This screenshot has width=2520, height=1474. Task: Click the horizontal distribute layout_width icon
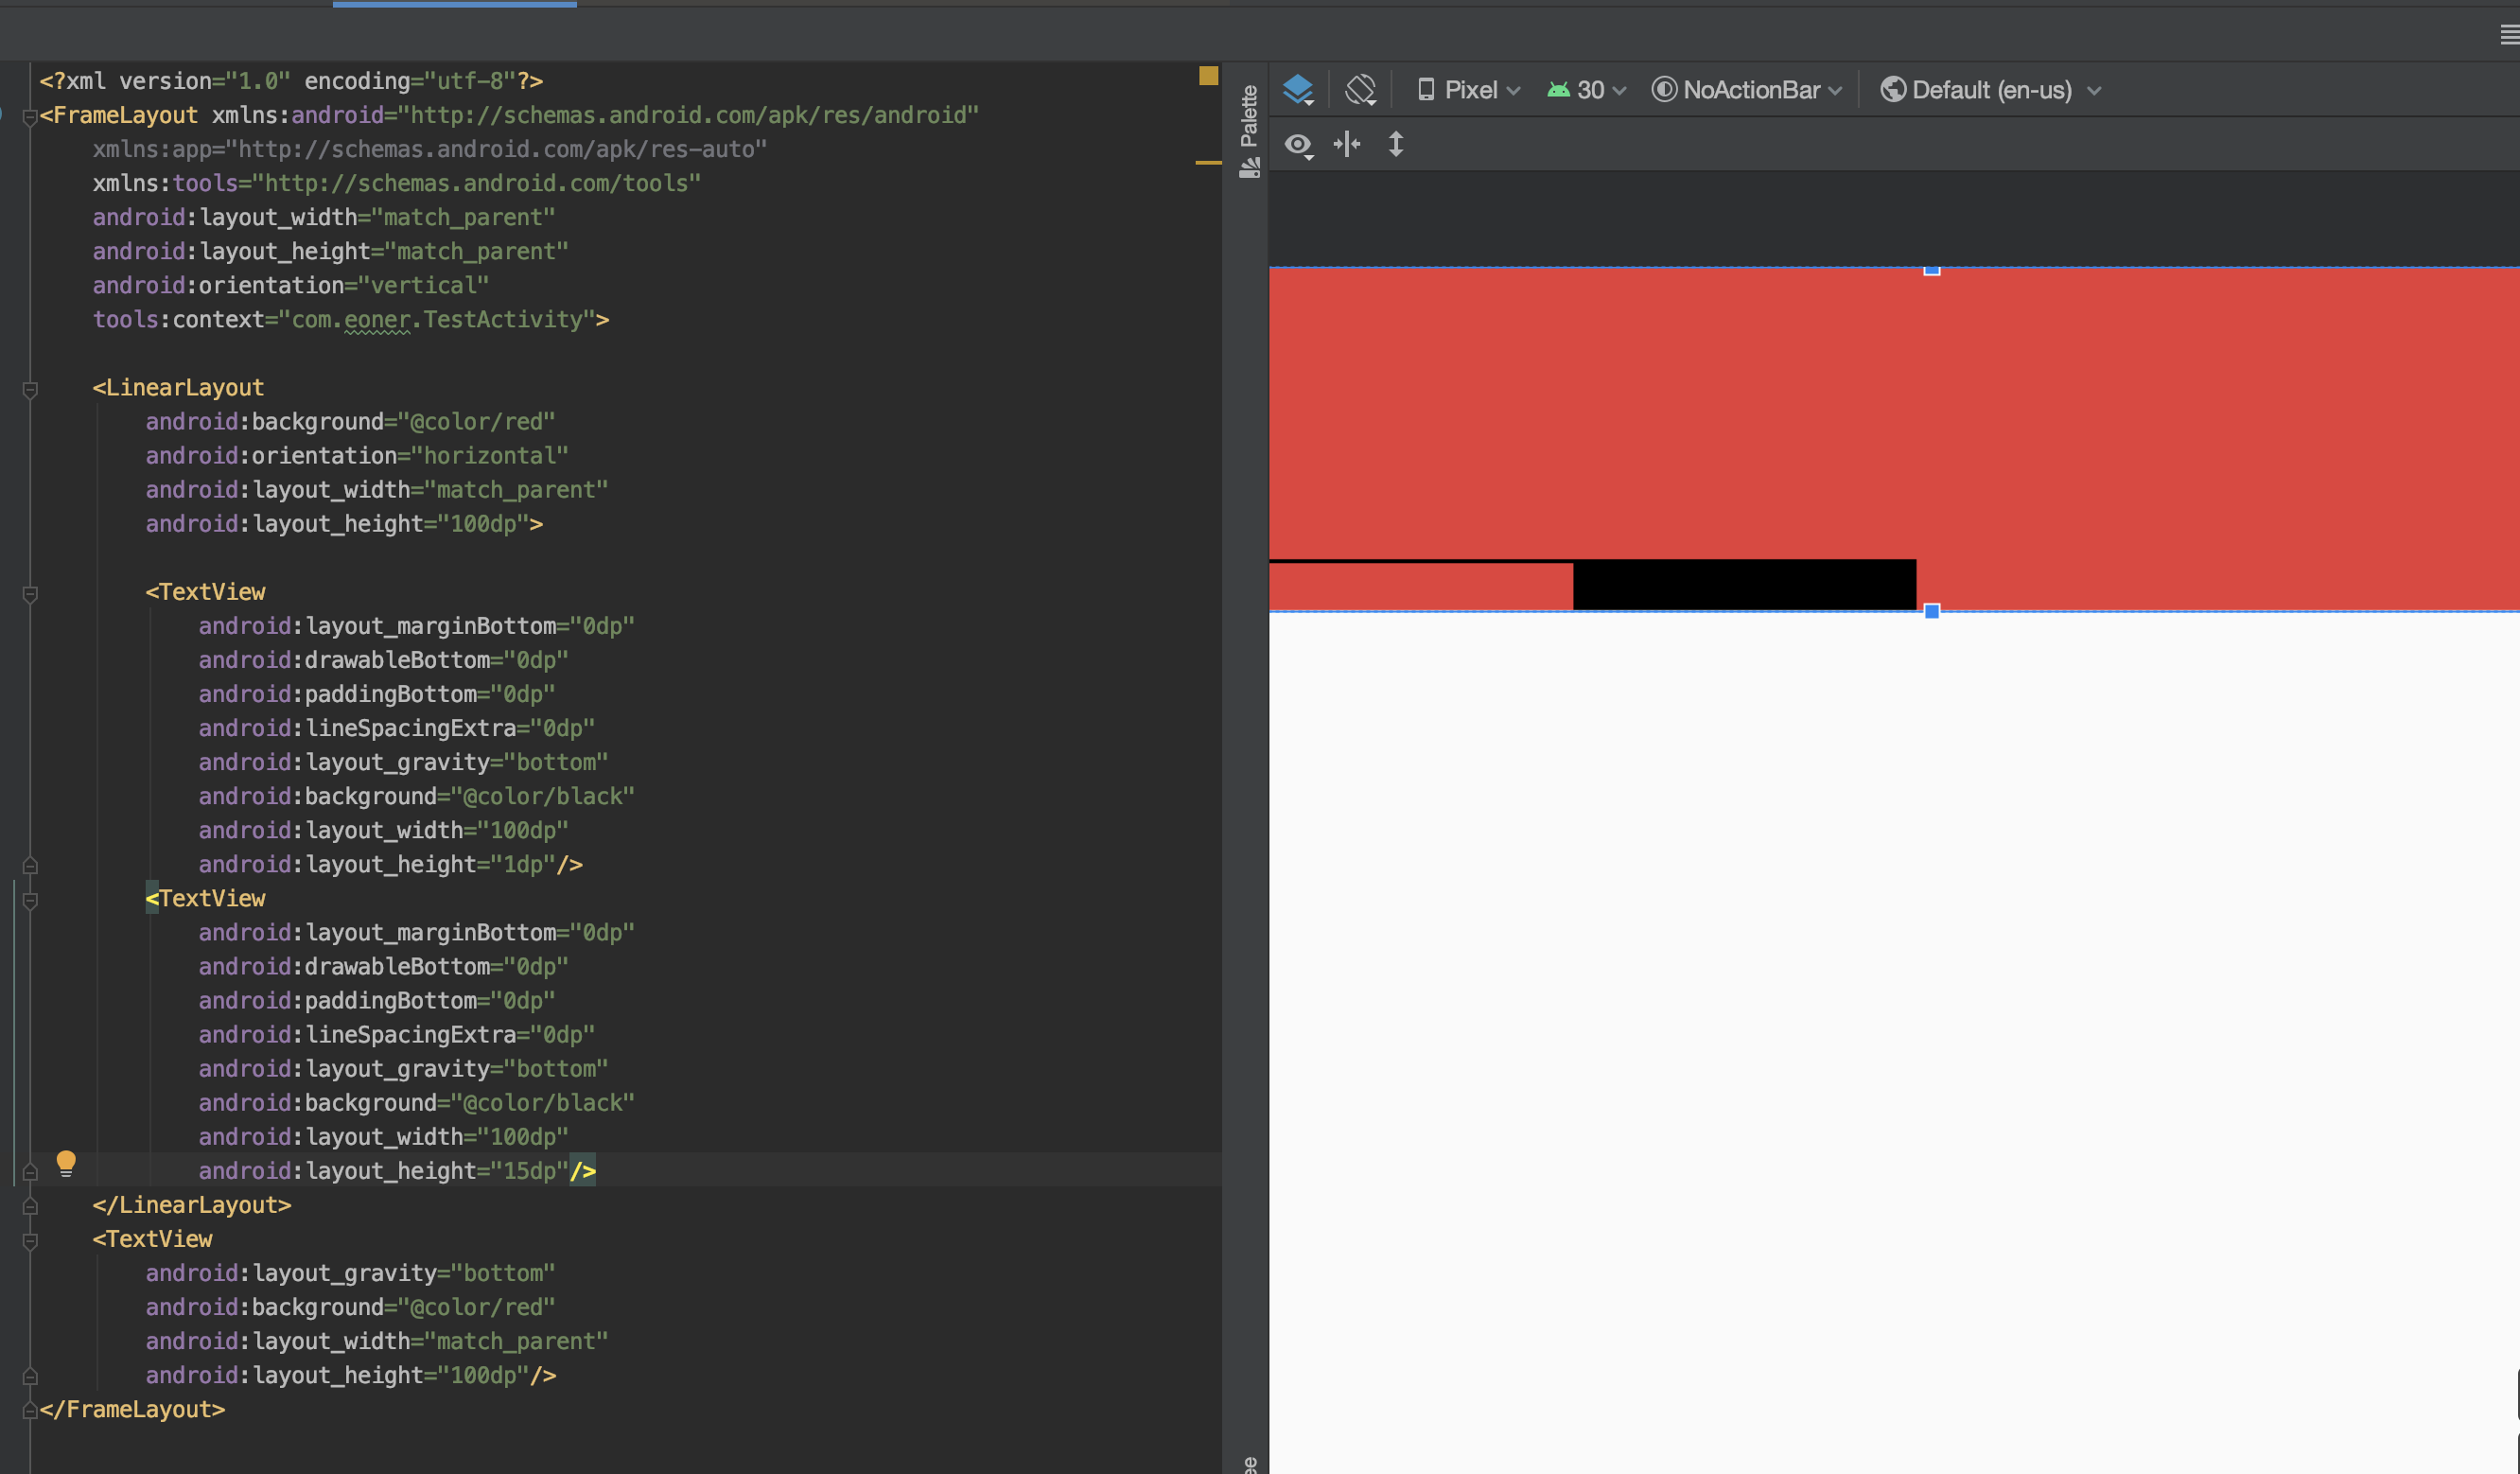pyautogui.click(x=1347, y=145)
